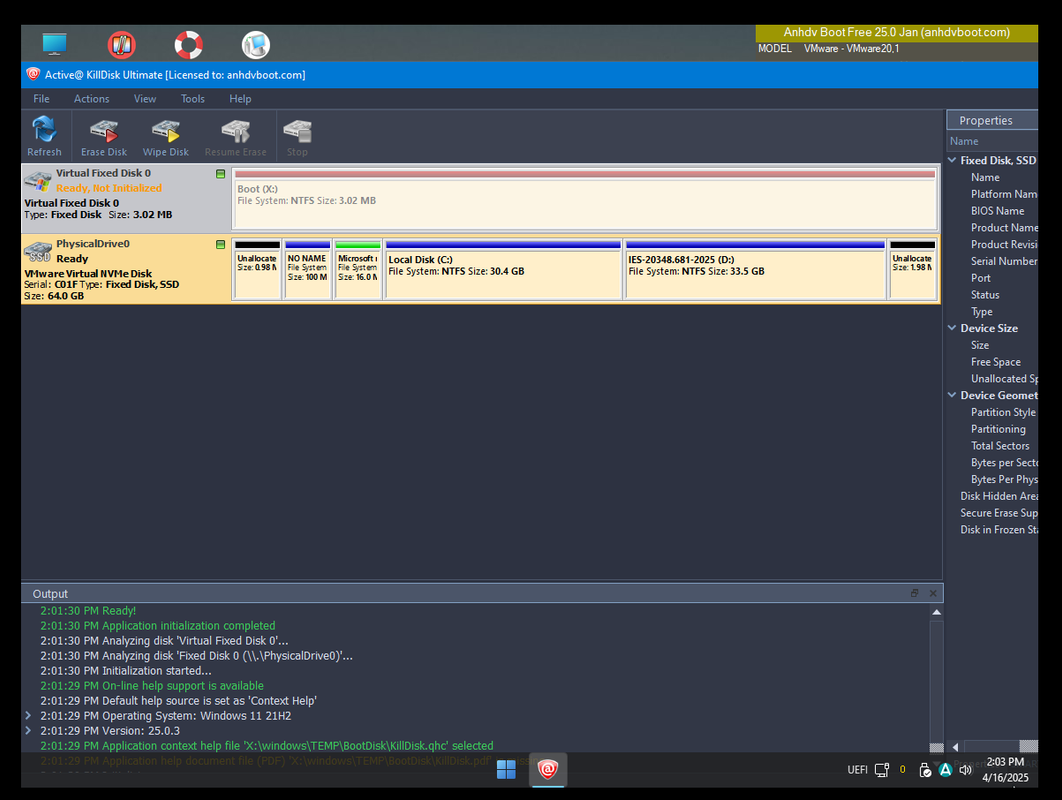Image resolution: width=1062 pixels, height=800 pixels.
Task: Click the network icon in the system tray
Action: (x=881, y=770)
